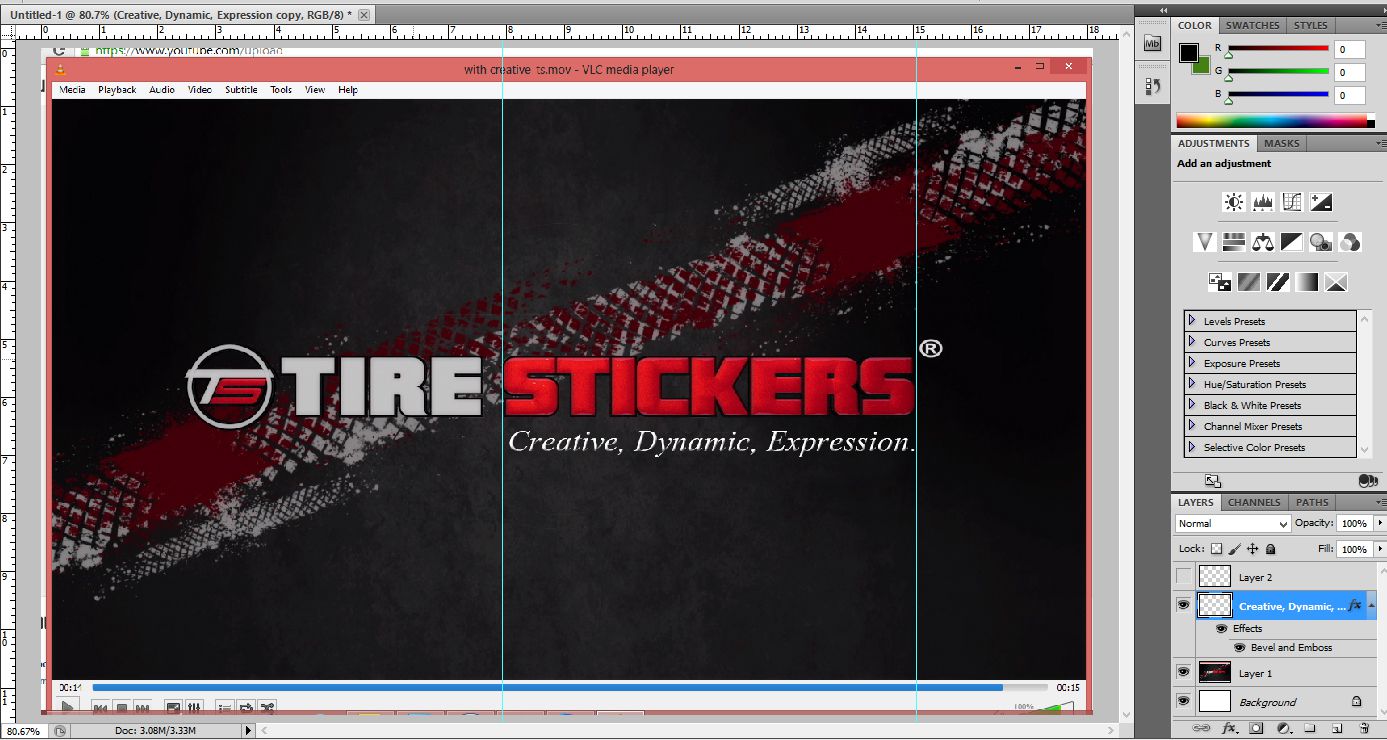Click the foreground color swatch
Image resolution: width=1387 pixels, height=740 pixels.
coord(1189,53)
